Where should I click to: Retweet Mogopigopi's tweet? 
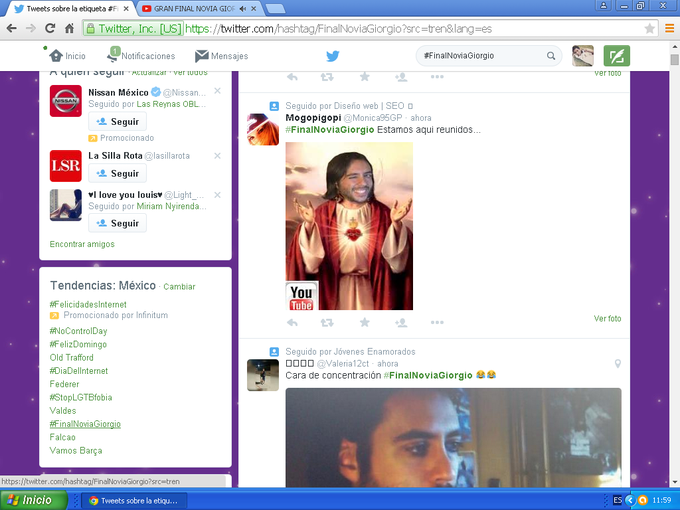coord(327,323)
